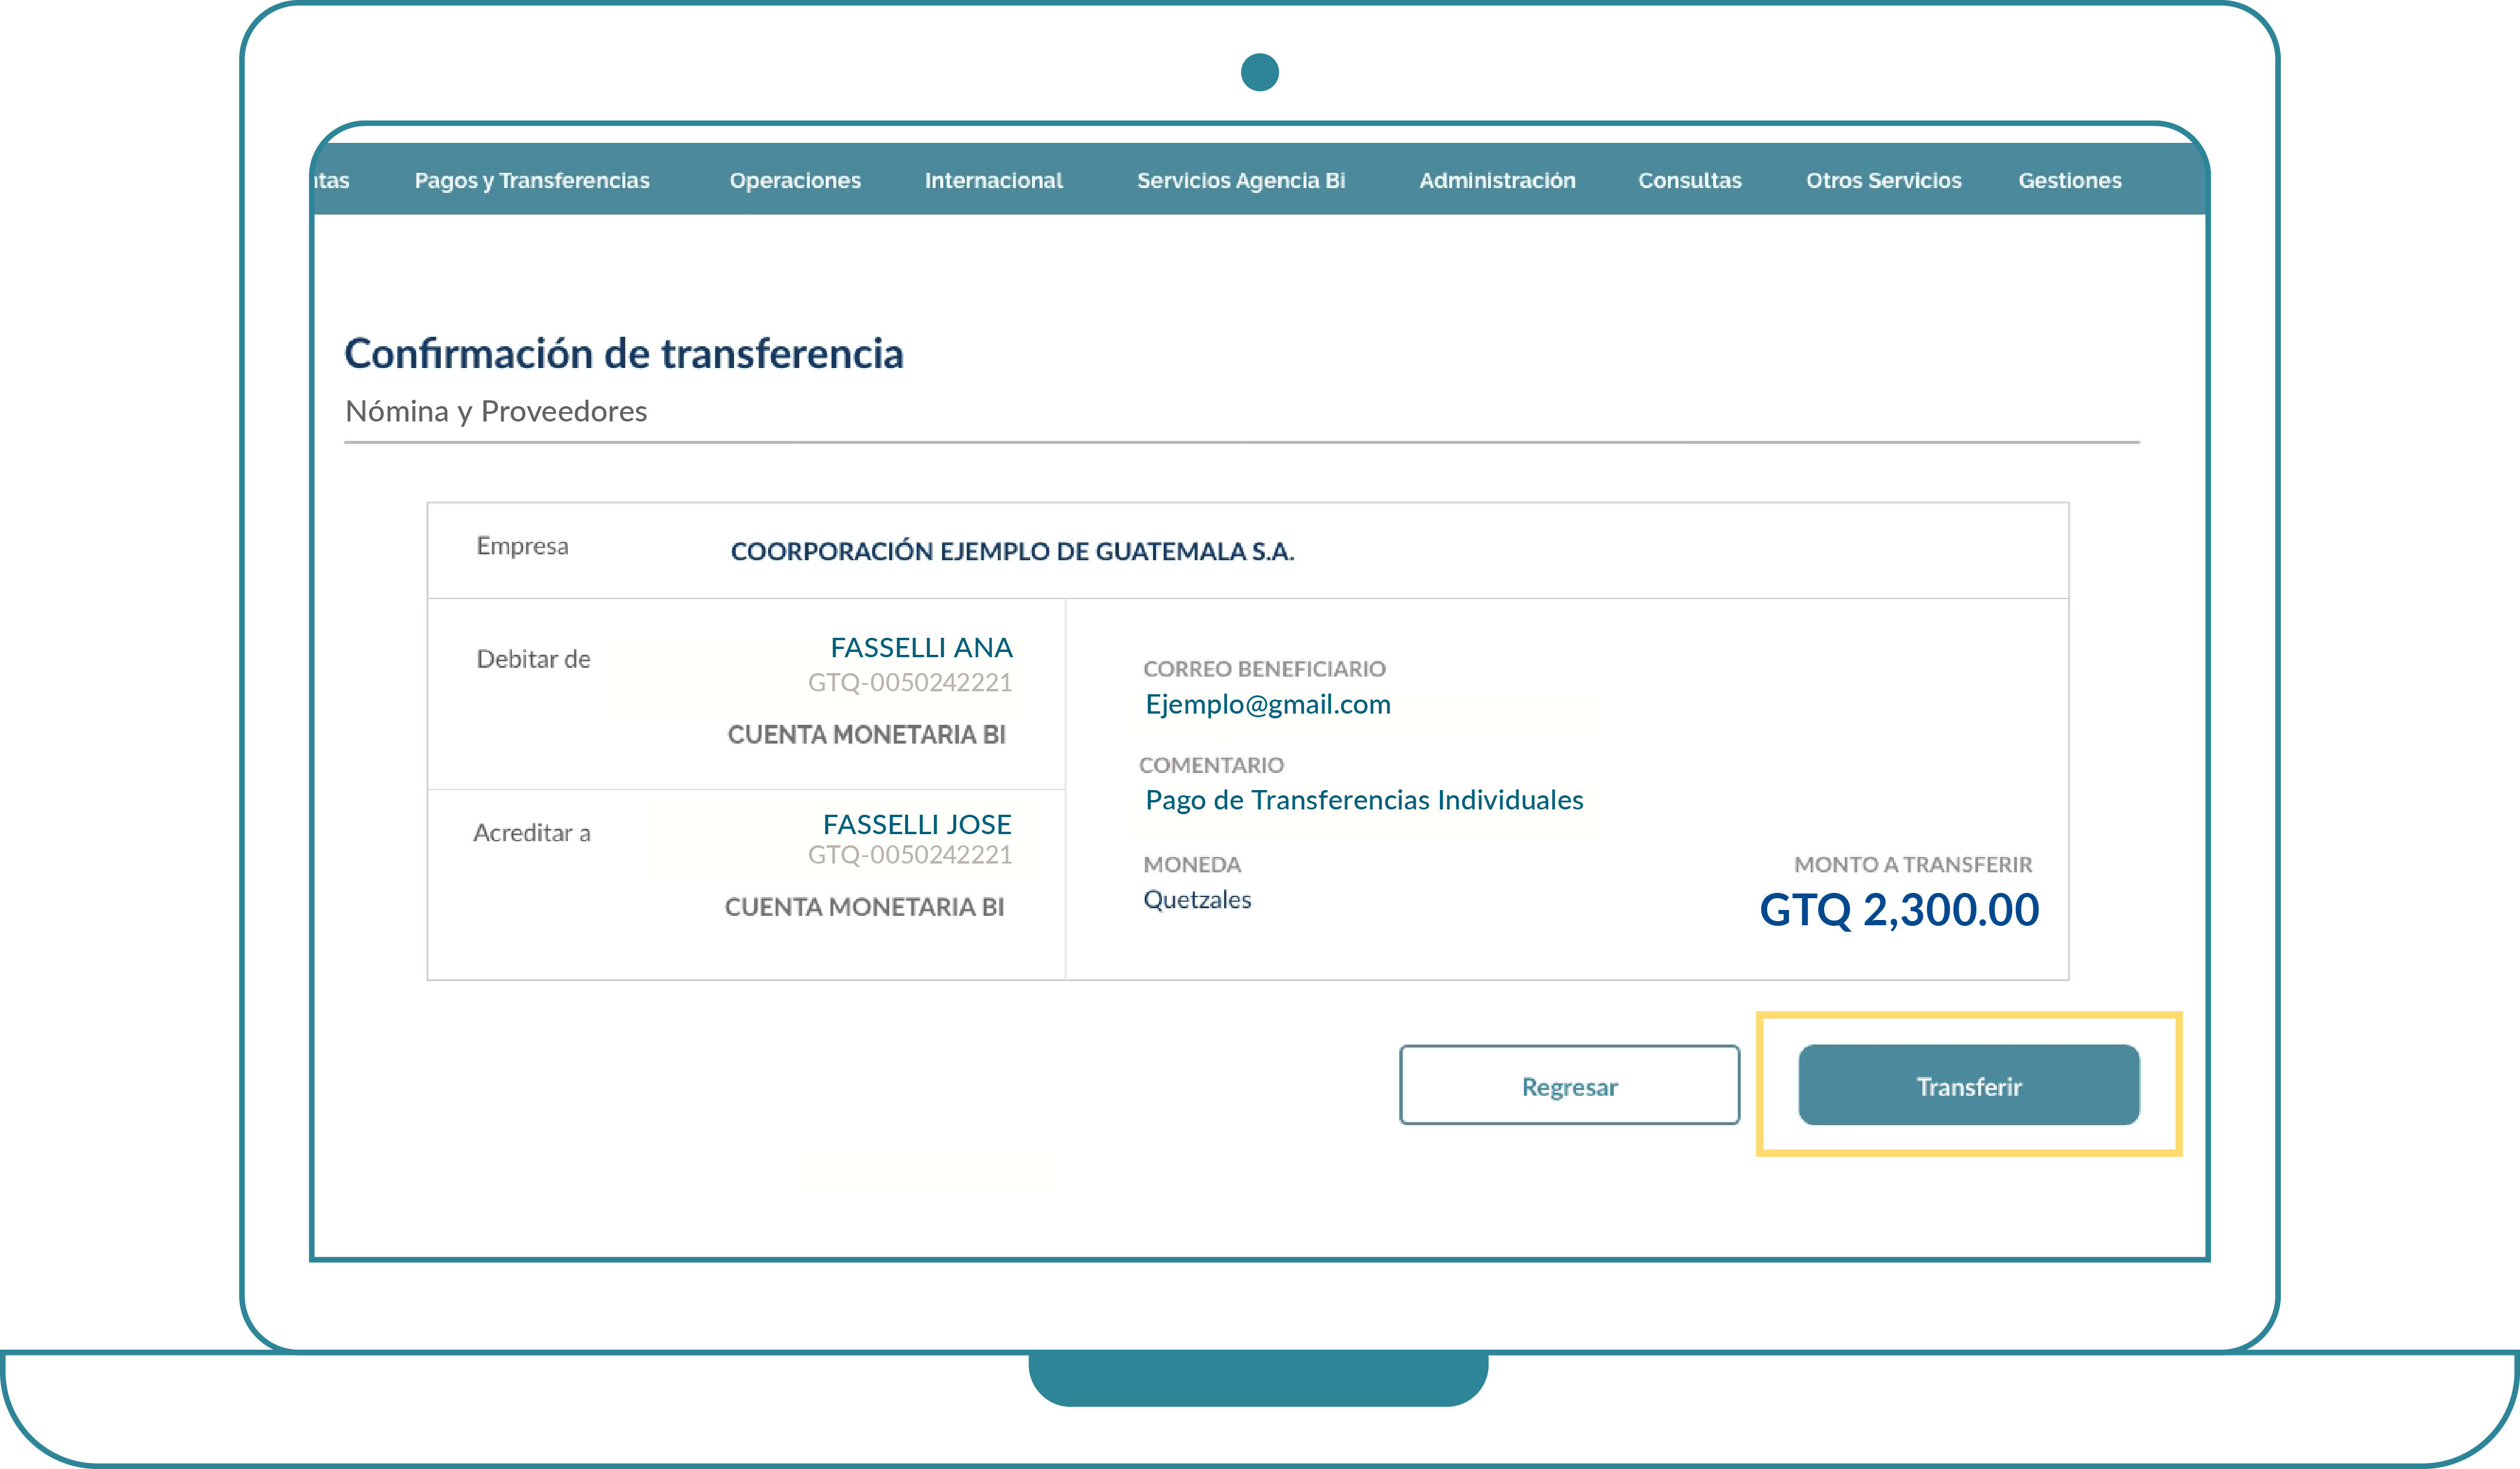Viewport: 2520px width, 1469px height.
Task: Open Servicios Agencia Bi menu
Action: point(1240,180)
